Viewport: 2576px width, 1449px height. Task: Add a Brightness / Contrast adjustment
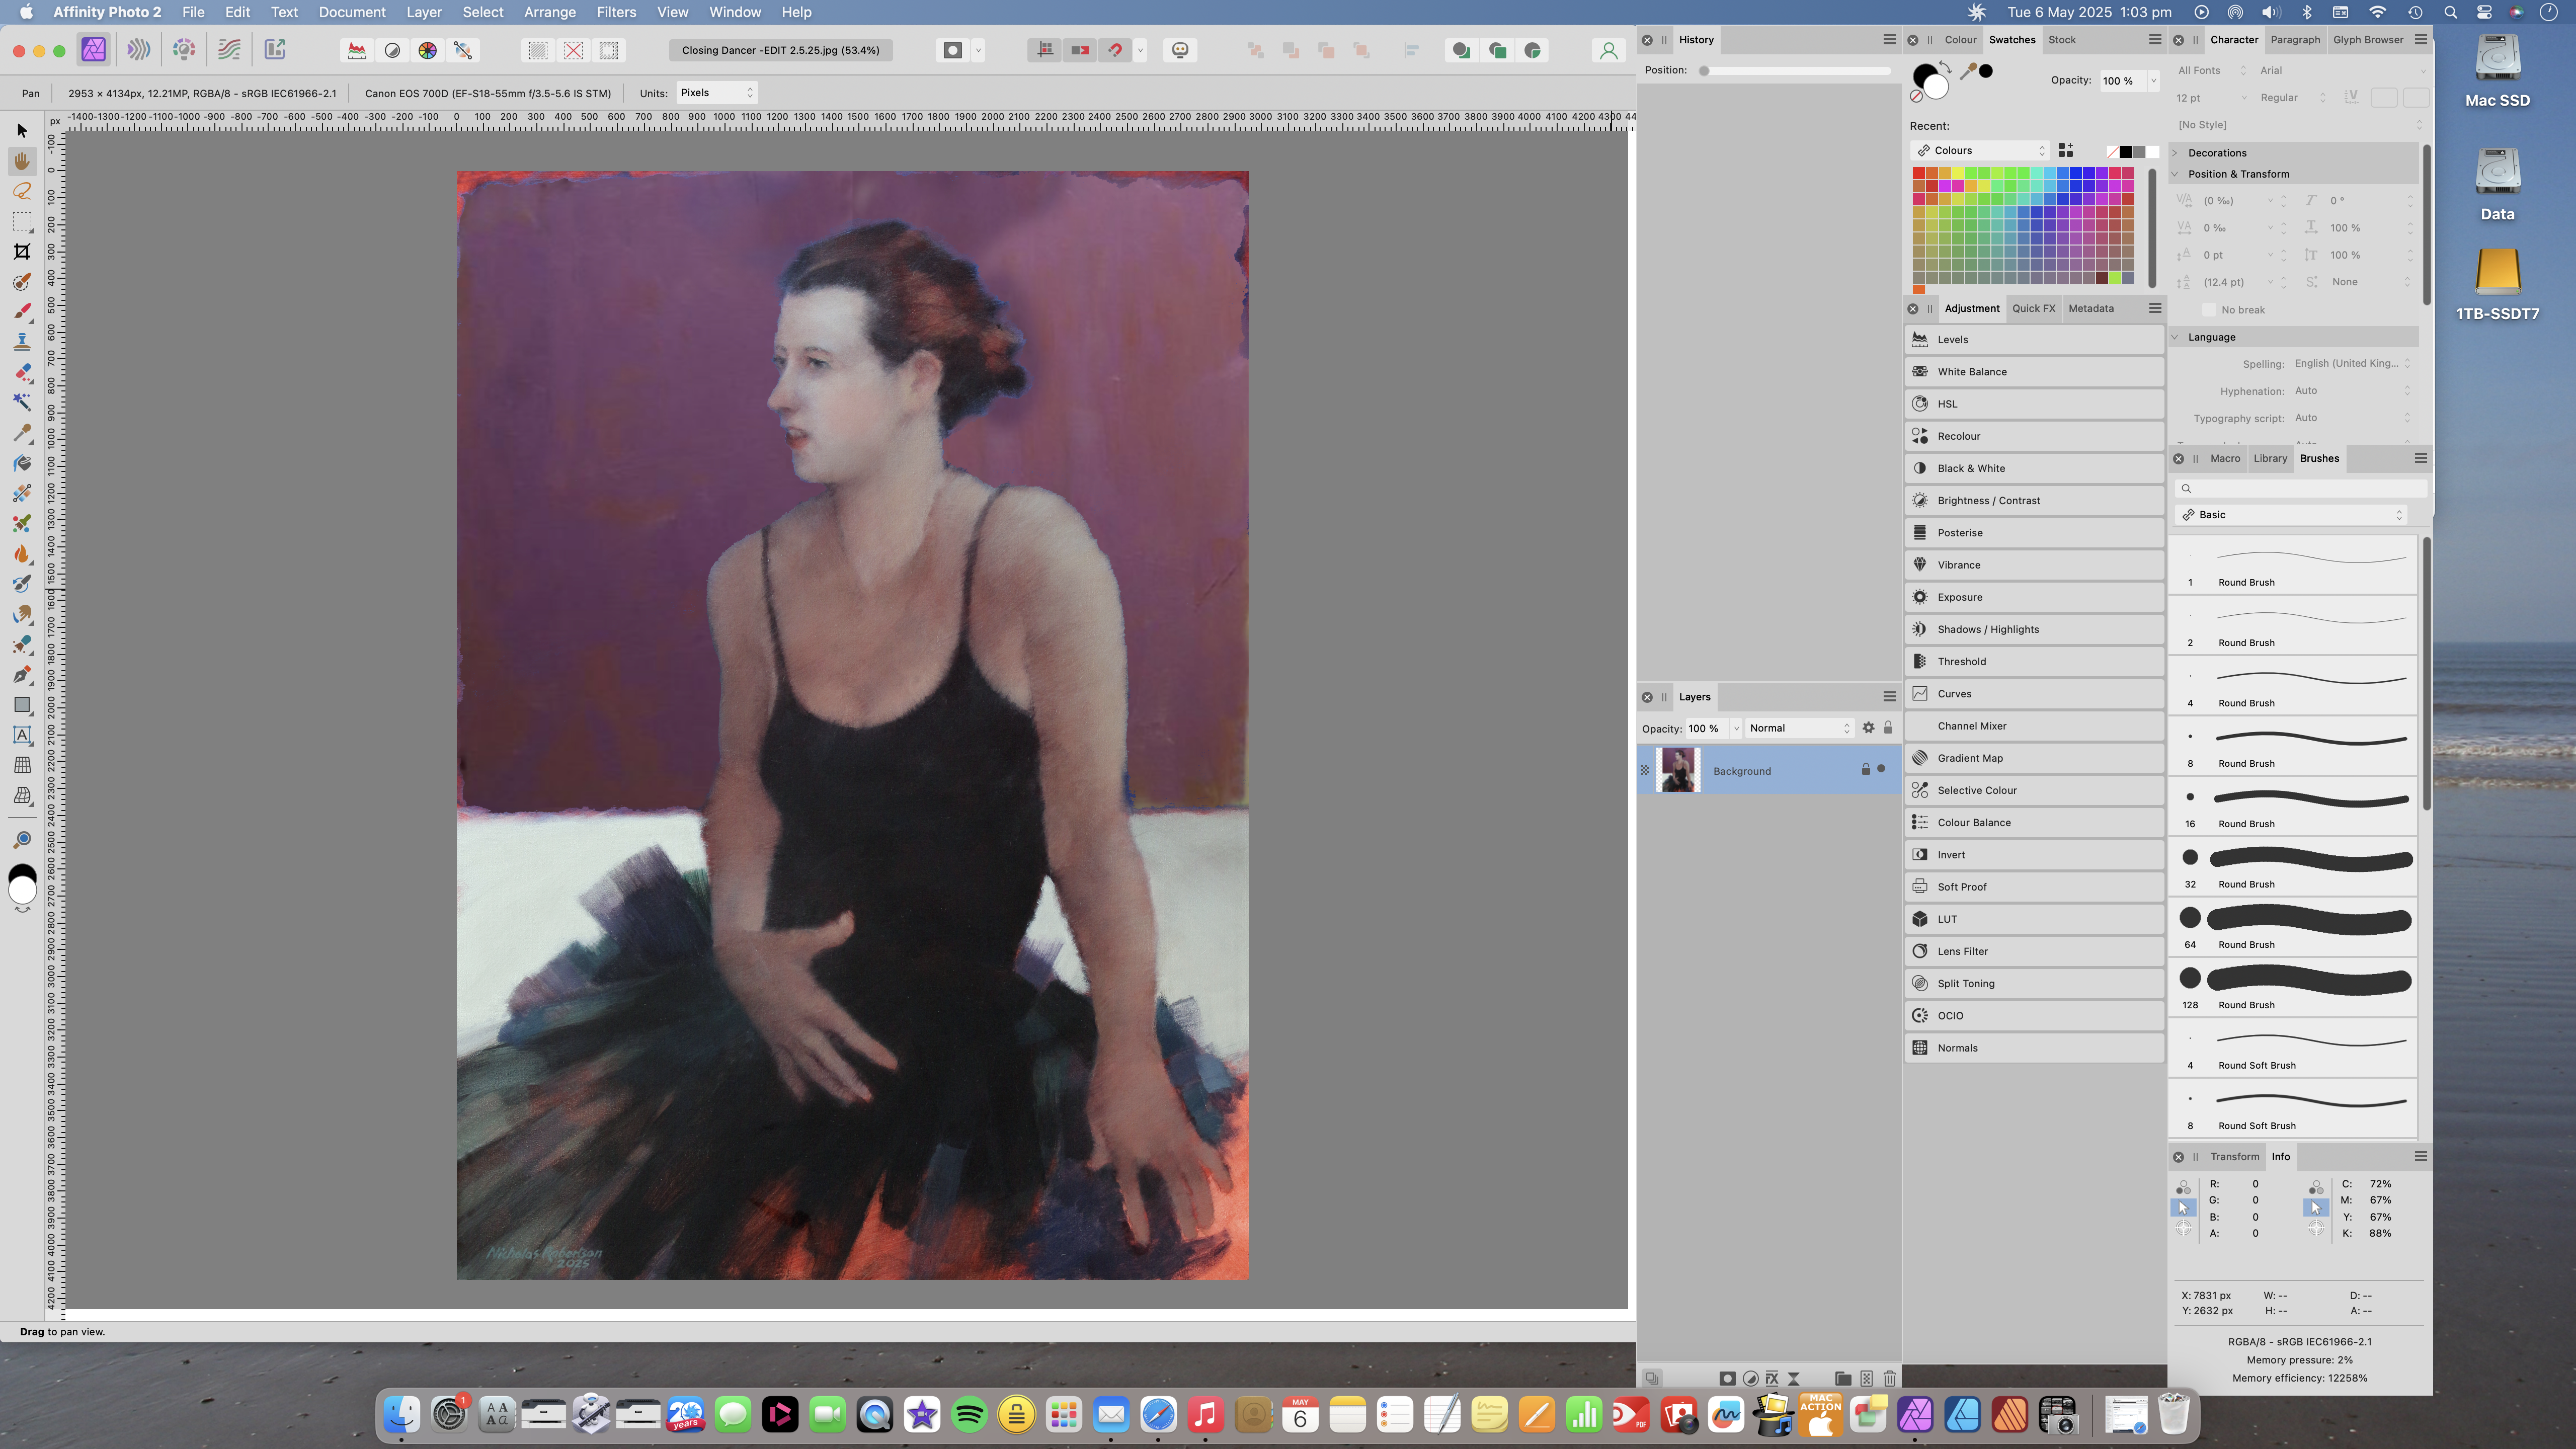pos(2034,500)
